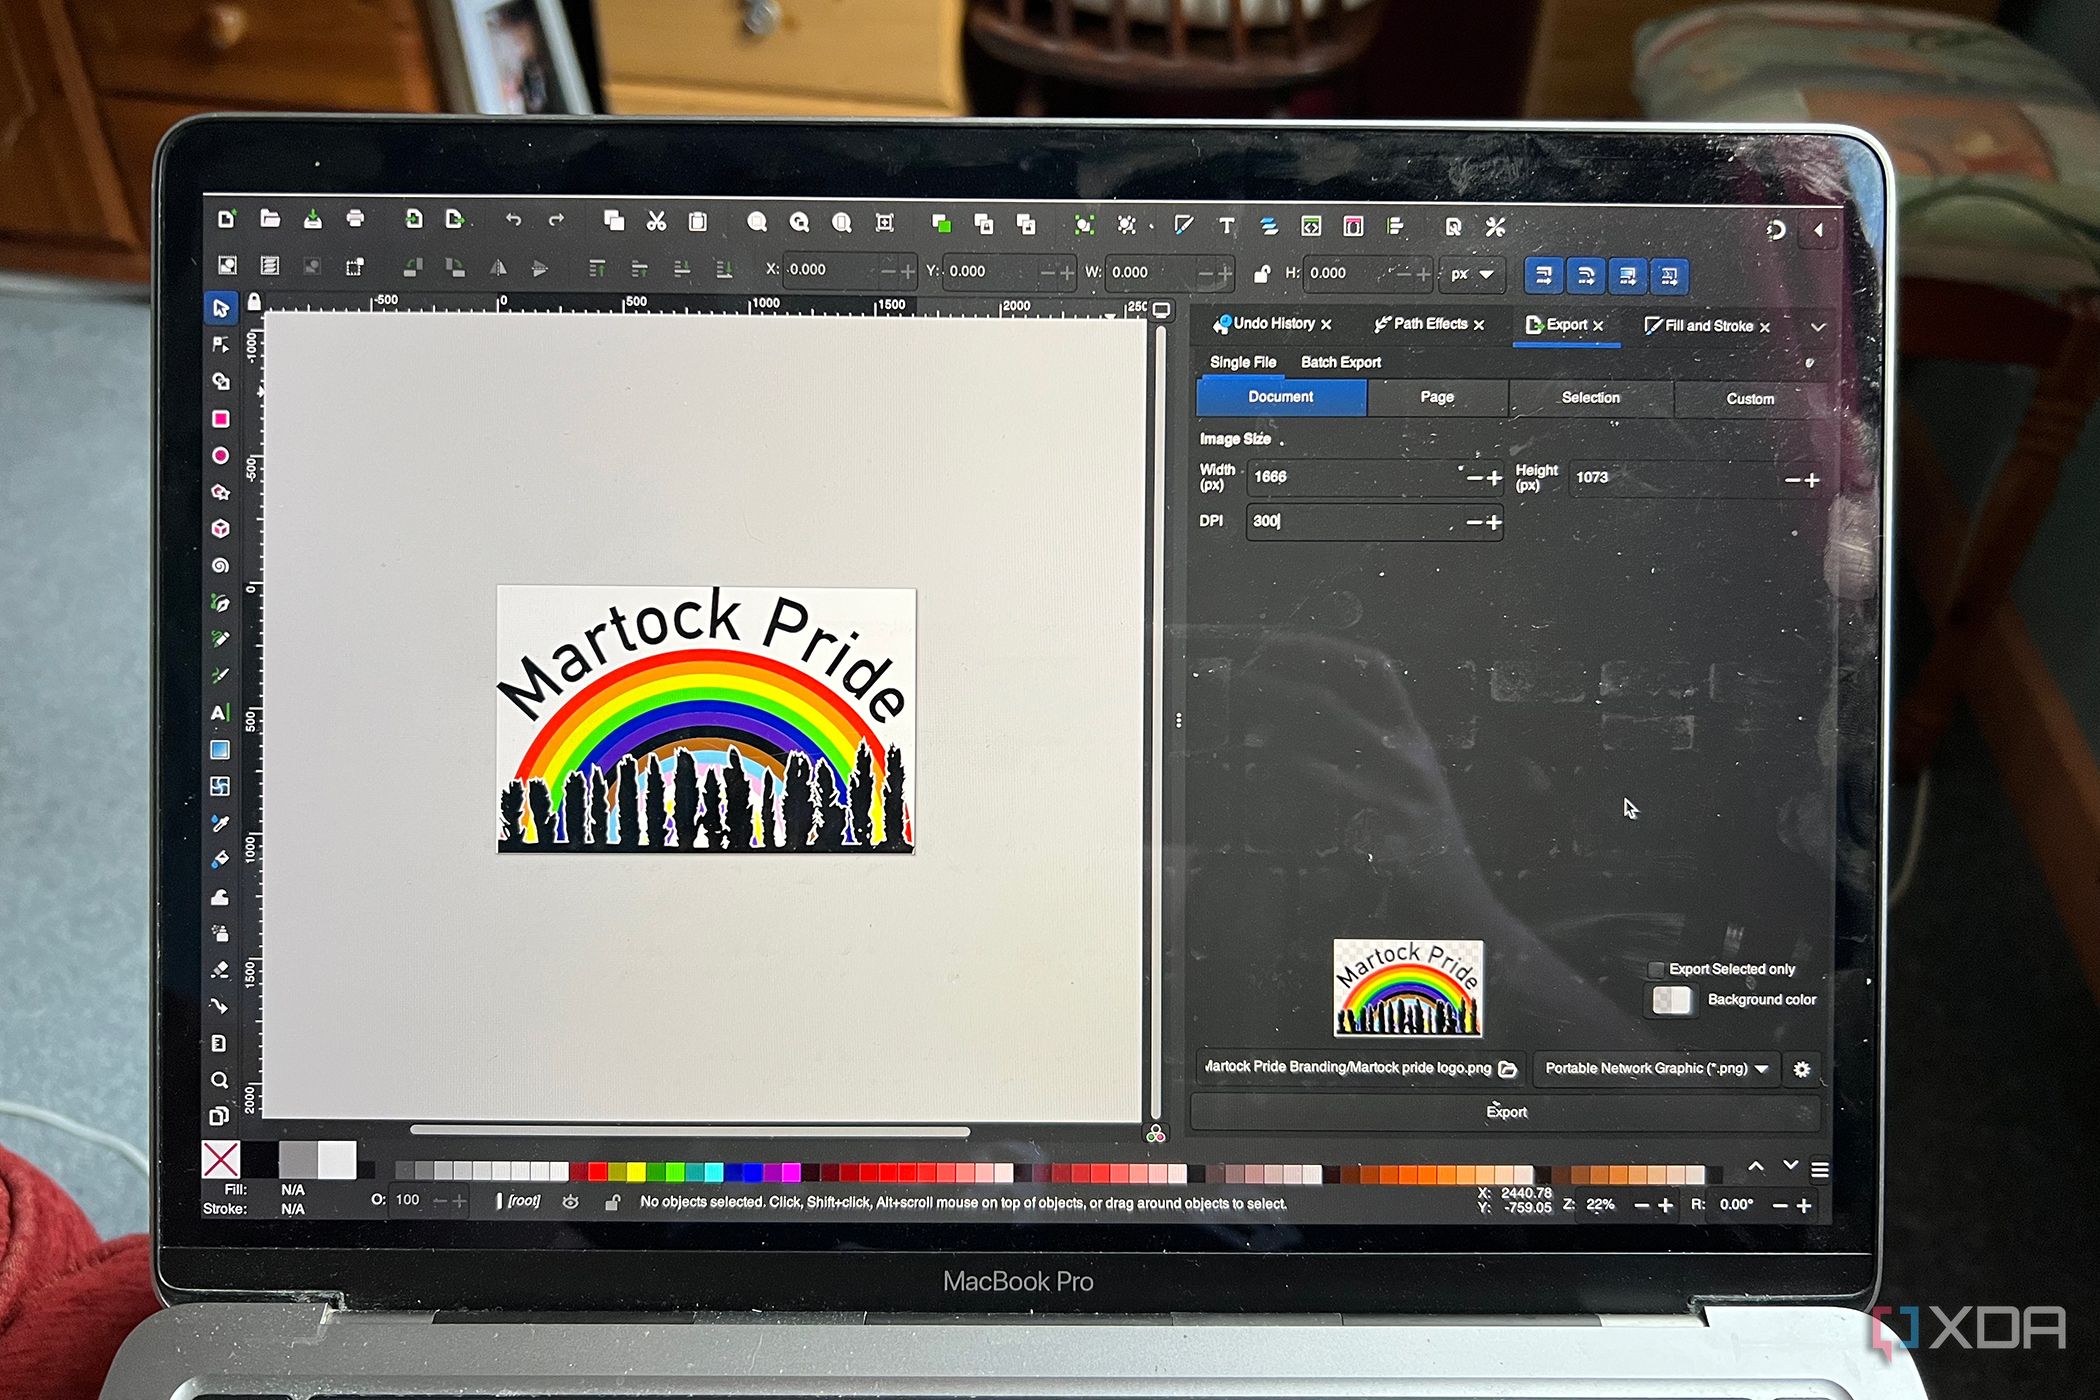2100x1400 pixels.
Task: Open the XML editor icon
Action: click(x=1311, y=226)
